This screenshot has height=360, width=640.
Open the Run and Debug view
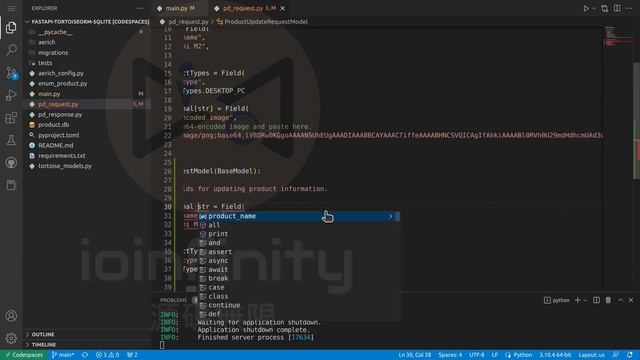[11, 95]
